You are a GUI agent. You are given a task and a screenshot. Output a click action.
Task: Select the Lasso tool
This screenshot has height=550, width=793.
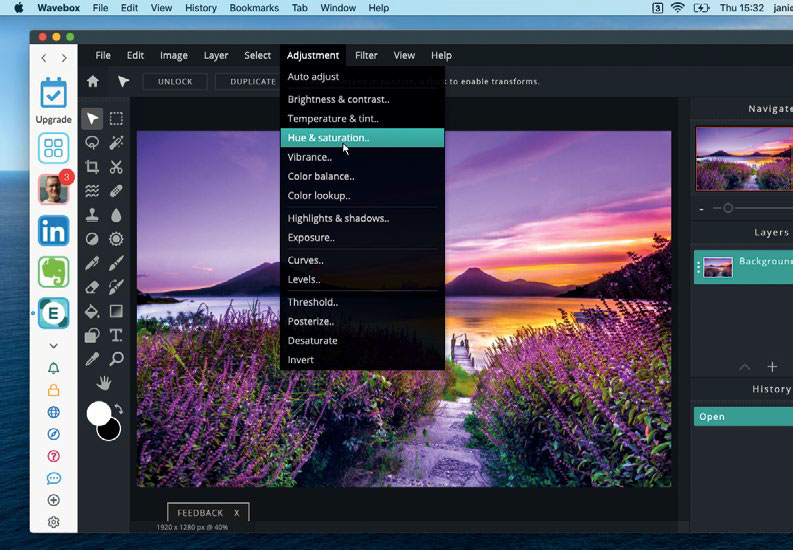click(x=92, y=143)
